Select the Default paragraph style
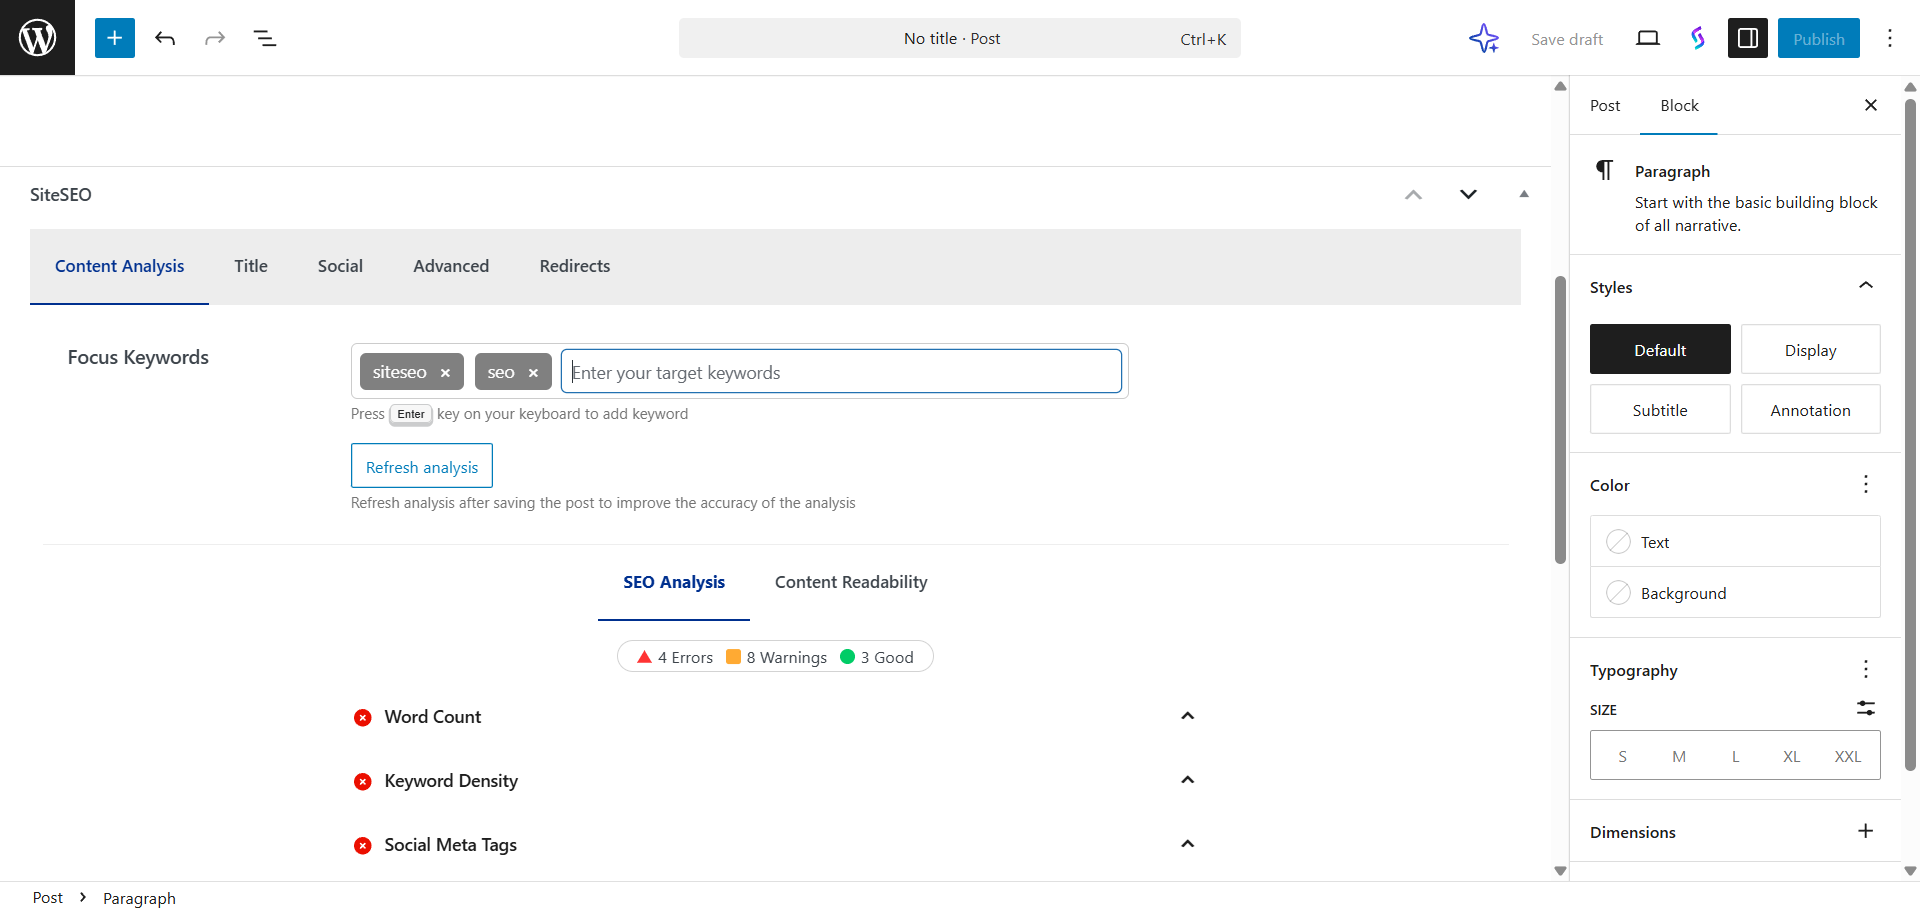This screenshot has width=1920, height=912. [x=1659, y=350]
